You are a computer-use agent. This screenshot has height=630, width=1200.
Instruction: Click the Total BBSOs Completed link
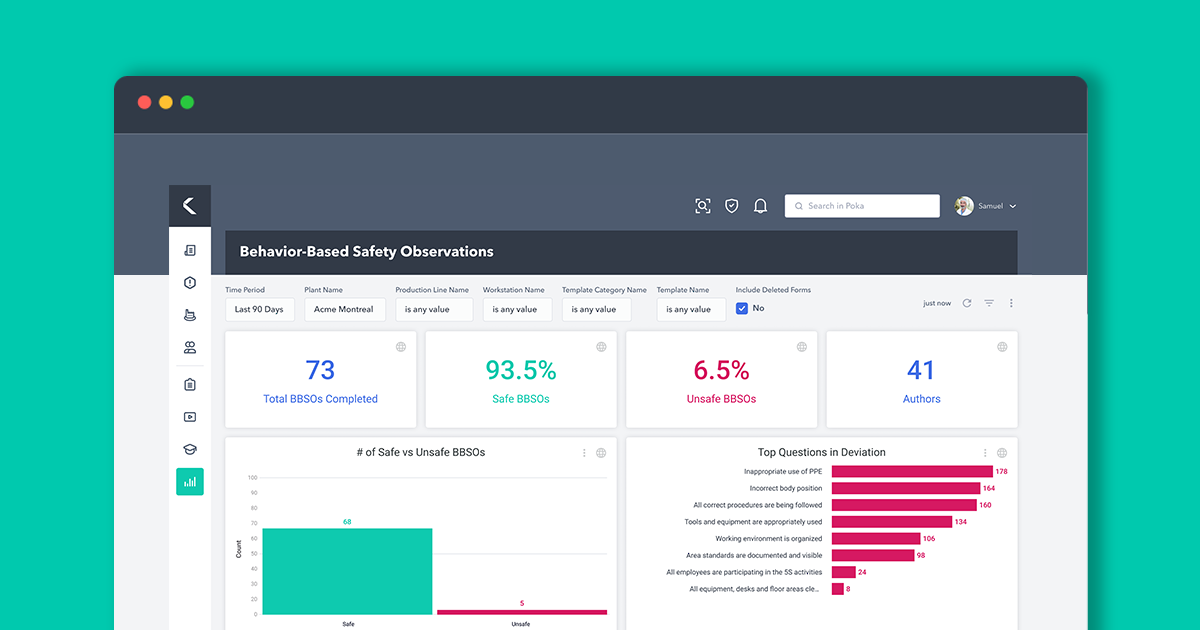(320, 399)
